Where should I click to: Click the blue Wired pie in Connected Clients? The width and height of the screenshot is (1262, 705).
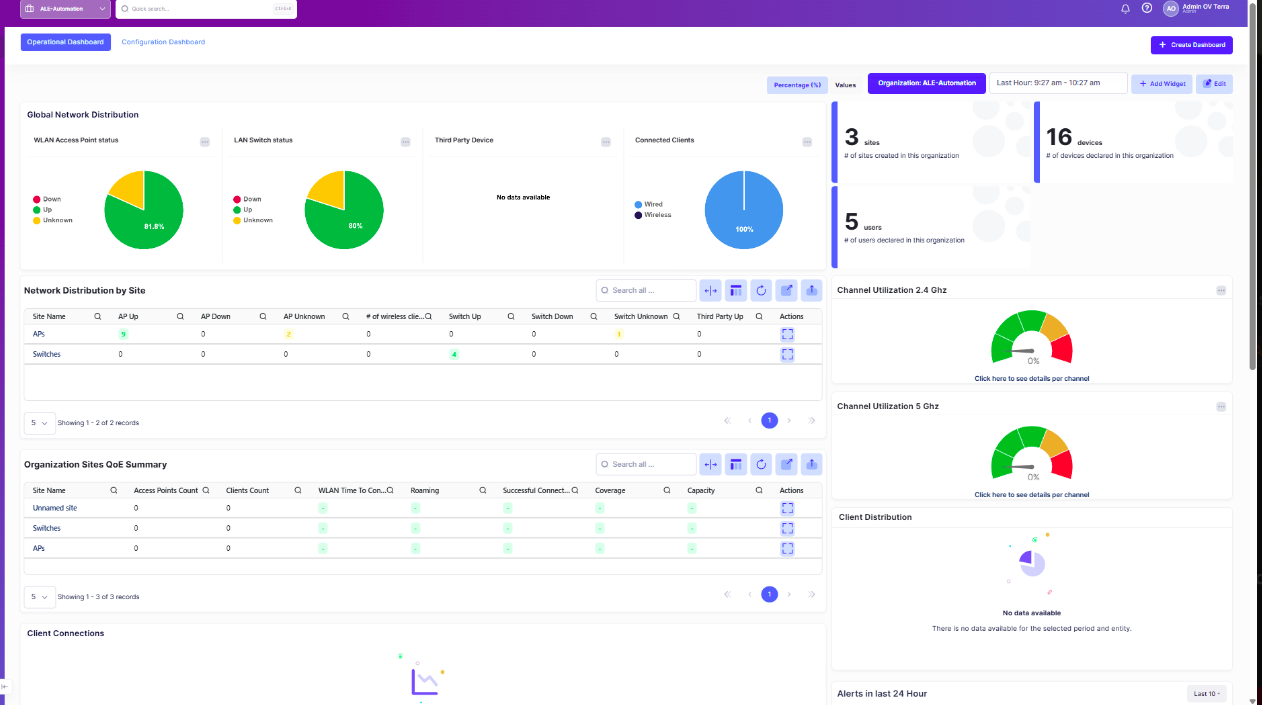744,210
